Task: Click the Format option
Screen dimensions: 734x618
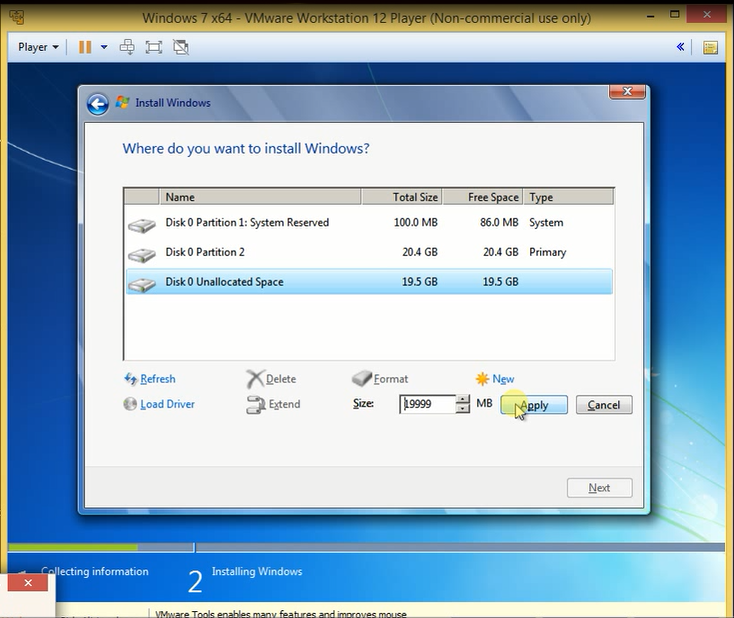Action: pyautogui.click(x=380, y=379)
